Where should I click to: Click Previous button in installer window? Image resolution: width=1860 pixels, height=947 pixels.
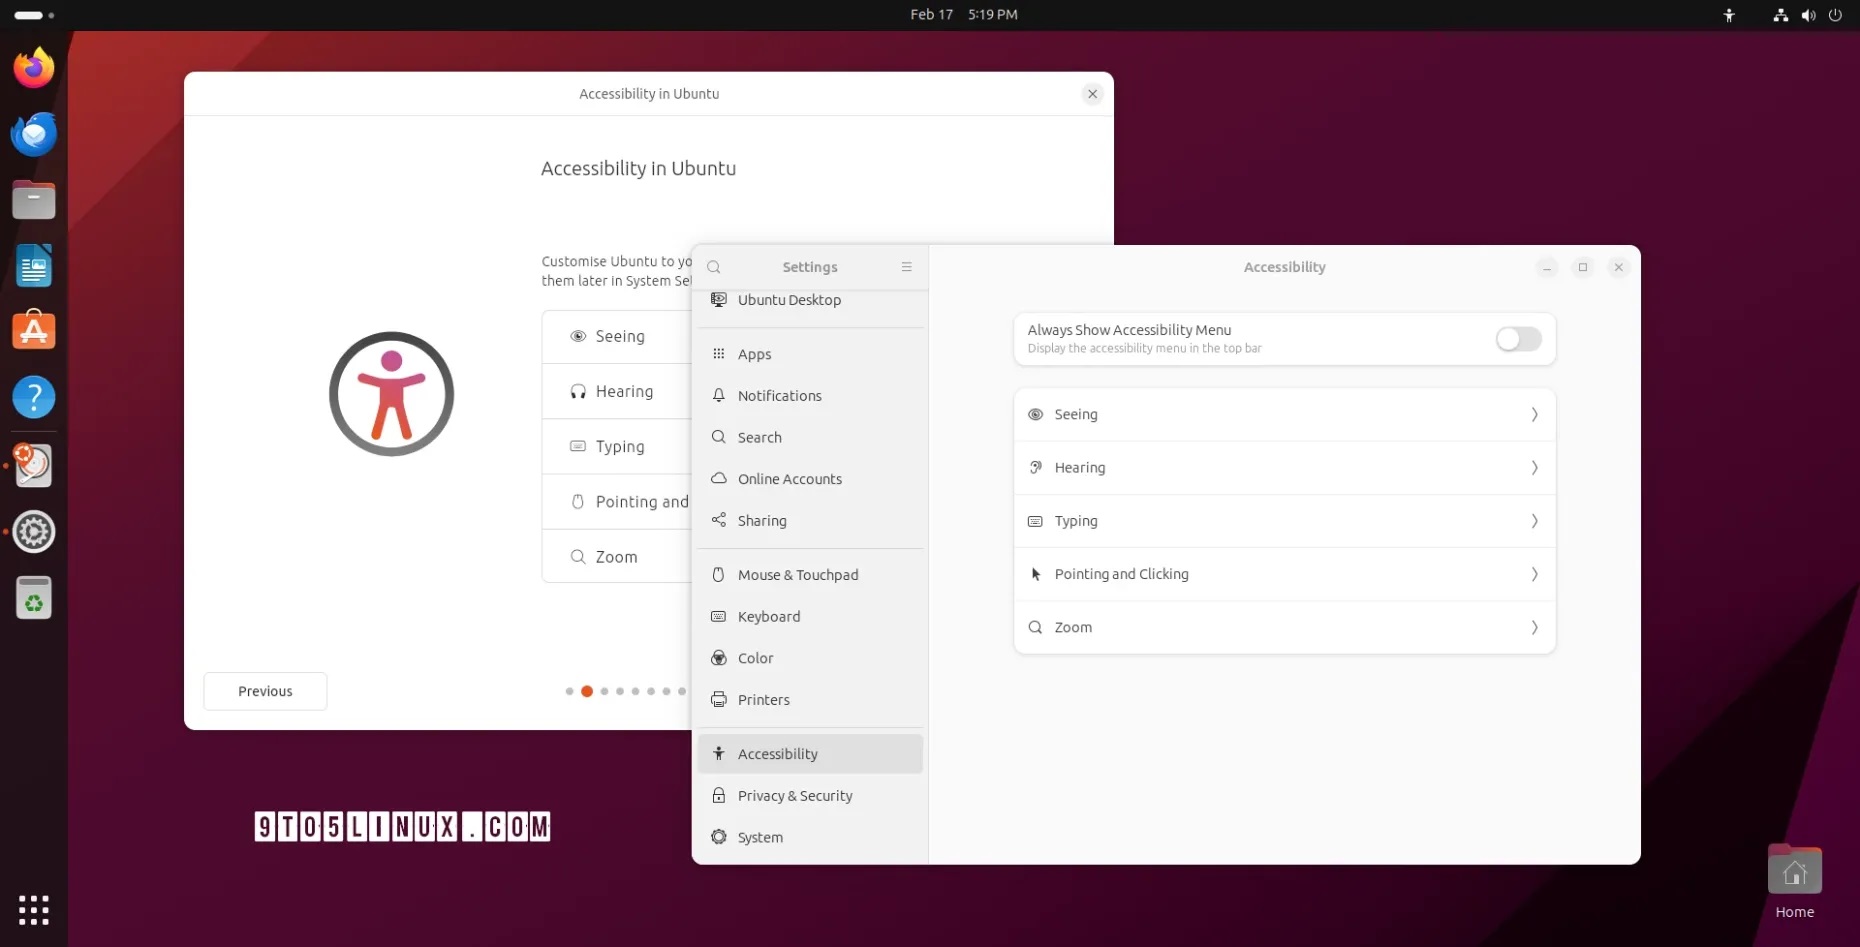pos(265,691)
